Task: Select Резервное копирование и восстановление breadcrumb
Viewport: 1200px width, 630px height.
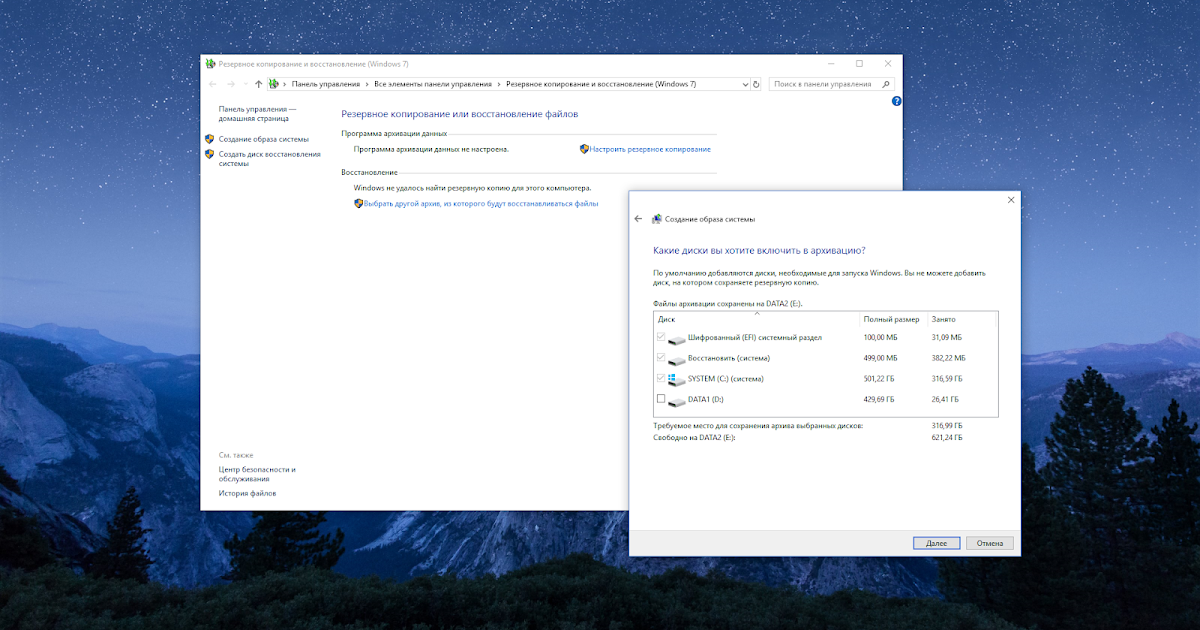Action: [x=601, y=84]
